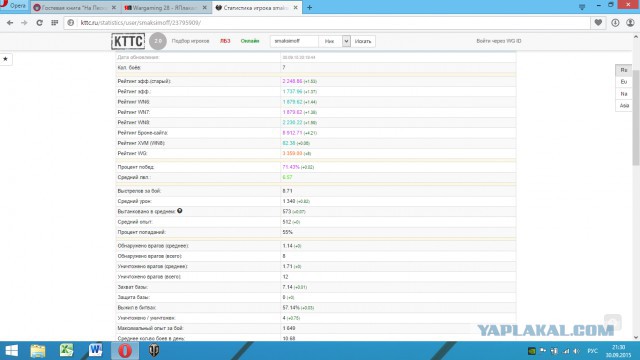The image size is (640, 360).
Task: Click the NVIDIA tray icon
Action: pos(531,351)
